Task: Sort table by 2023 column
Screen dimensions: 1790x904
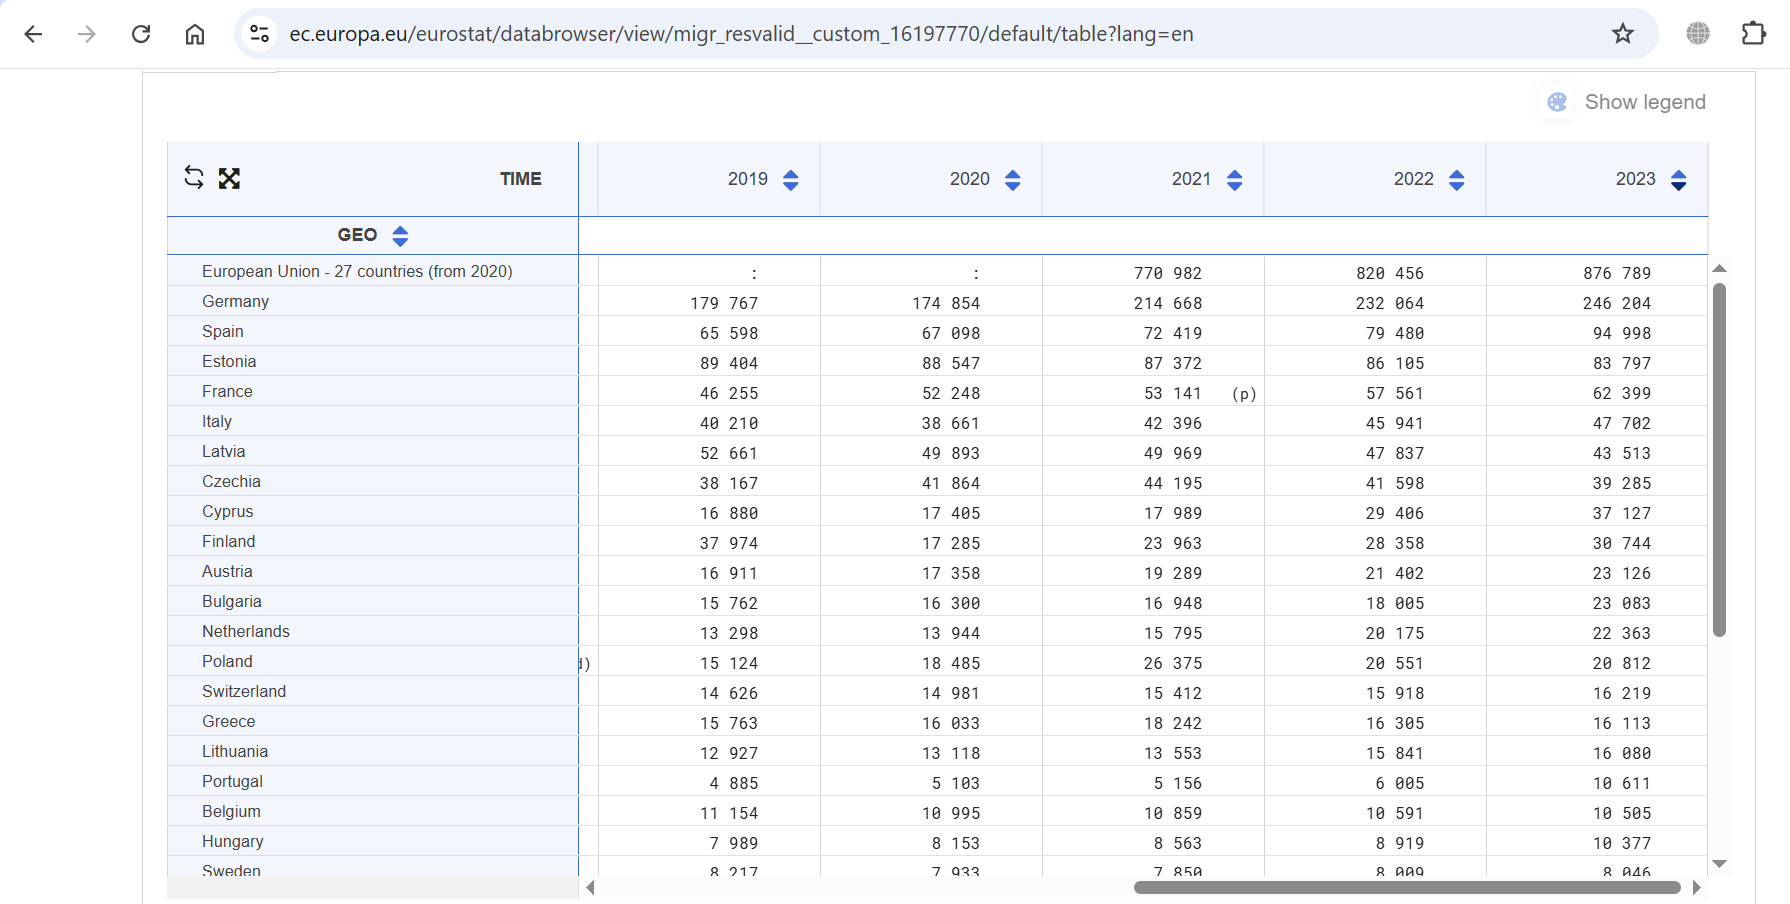Action: click(1679, 180)
